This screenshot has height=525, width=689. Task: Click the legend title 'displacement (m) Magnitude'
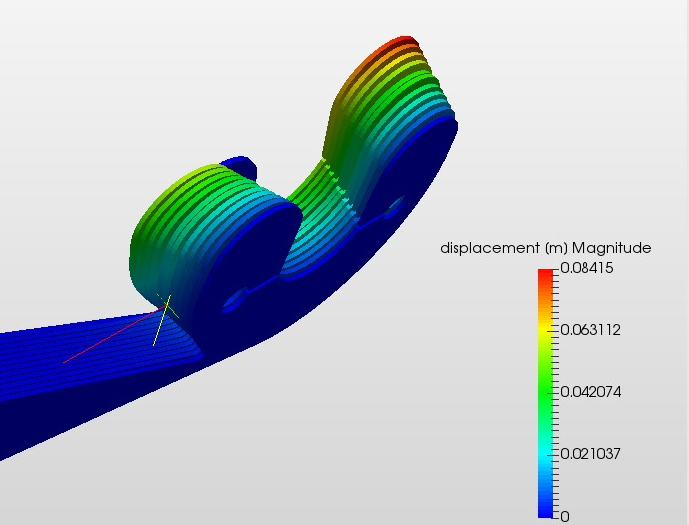tap(545, 248)
